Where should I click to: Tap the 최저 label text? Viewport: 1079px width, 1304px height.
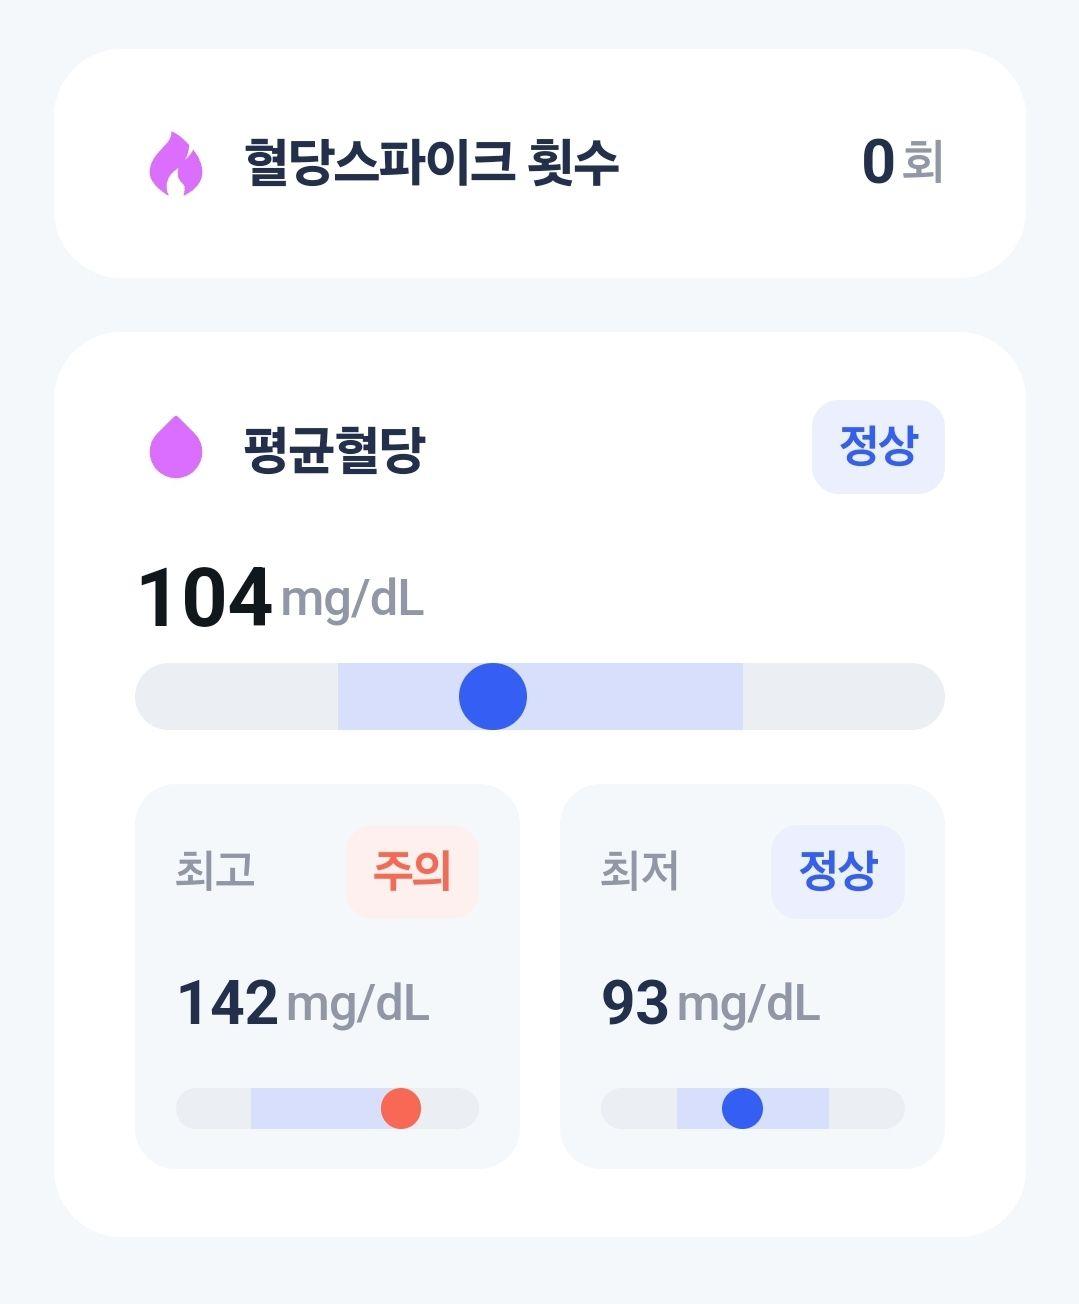click(x=640, y=870)
